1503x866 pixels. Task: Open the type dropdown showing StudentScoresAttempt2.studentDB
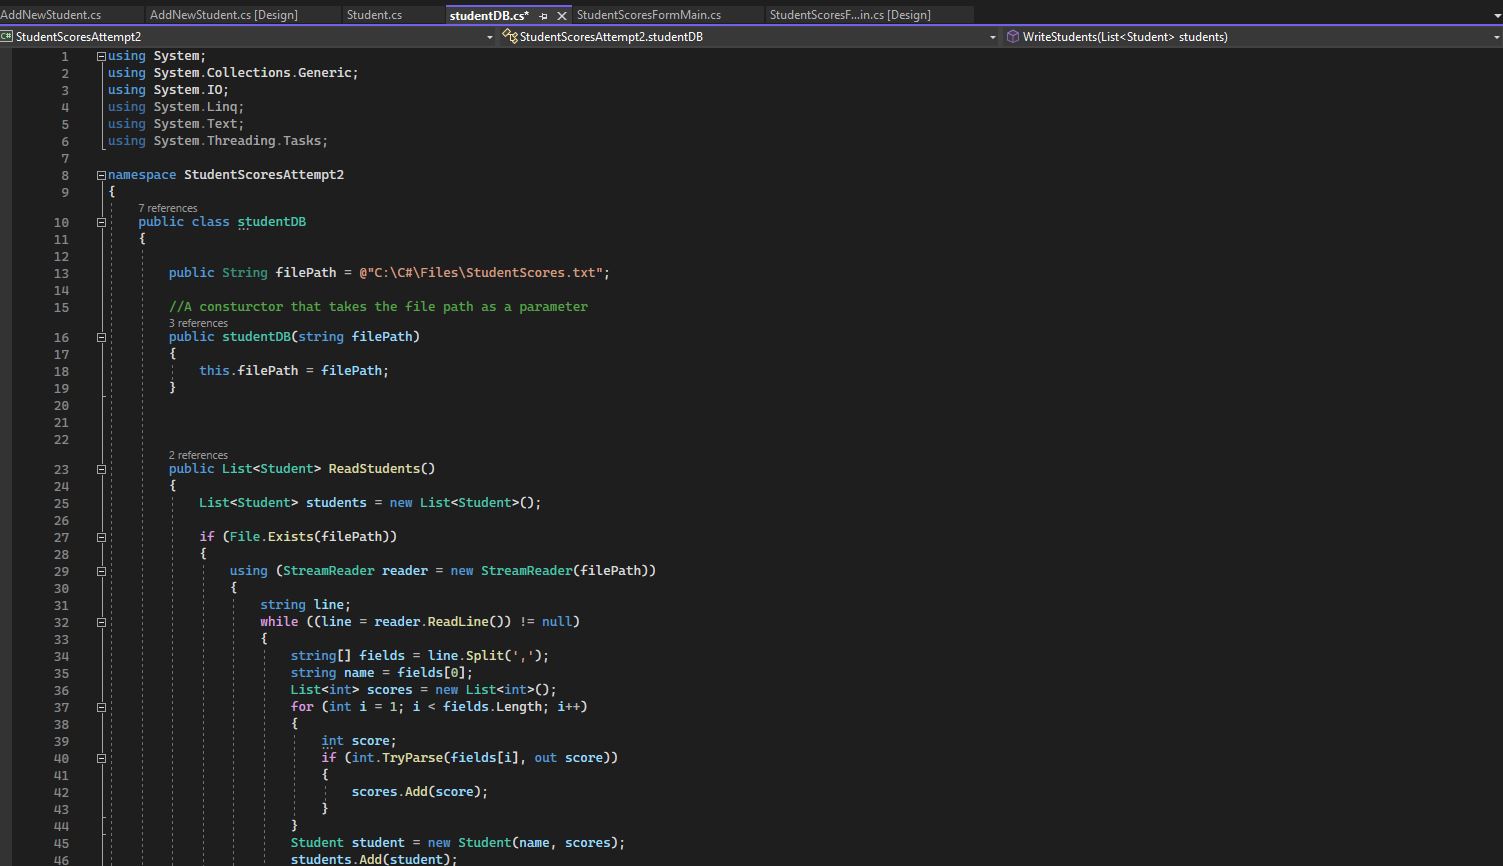pos(992,37)
